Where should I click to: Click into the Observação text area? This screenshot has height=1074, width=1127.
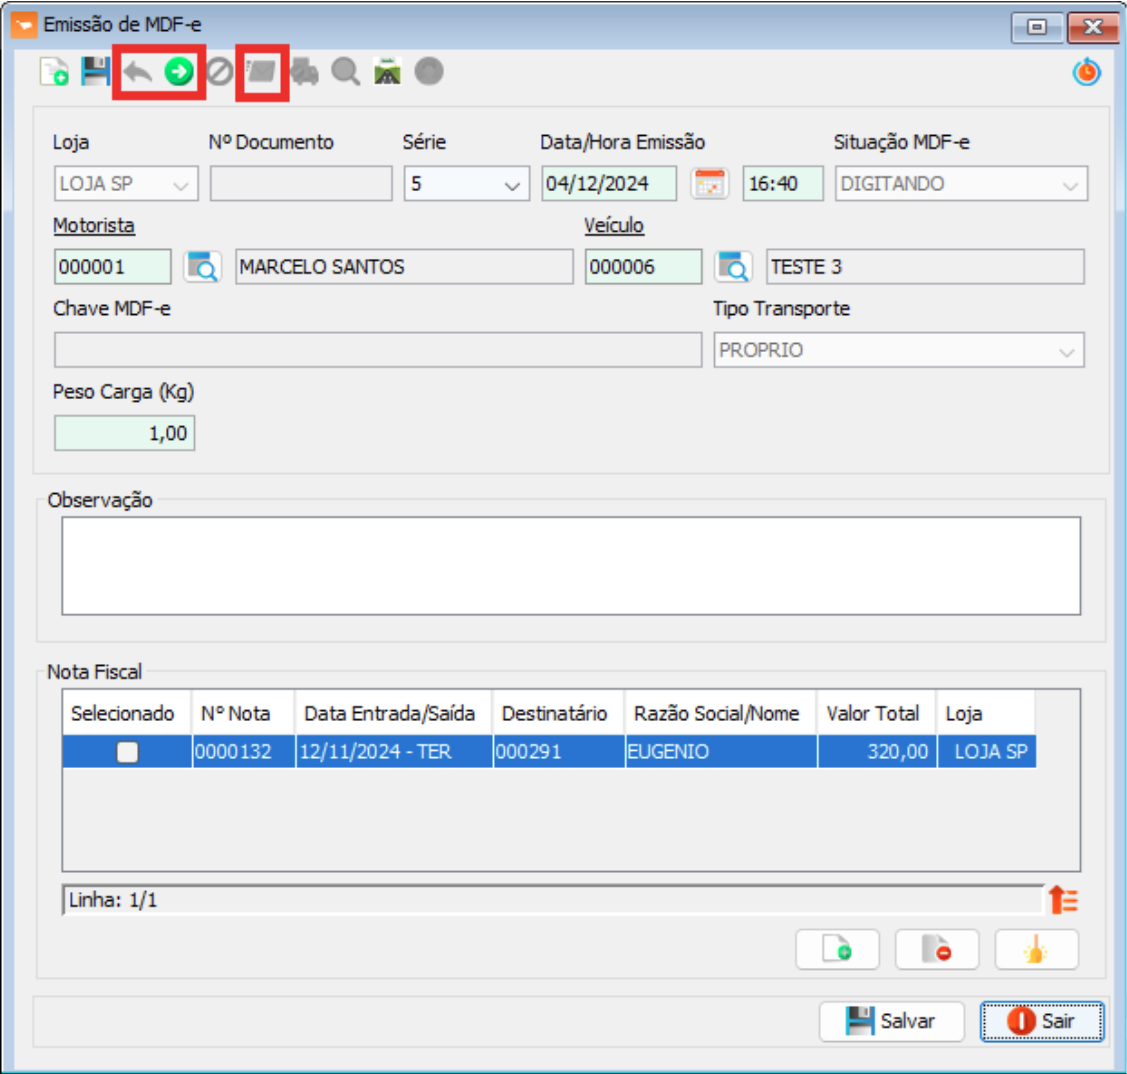coord(570,565)
